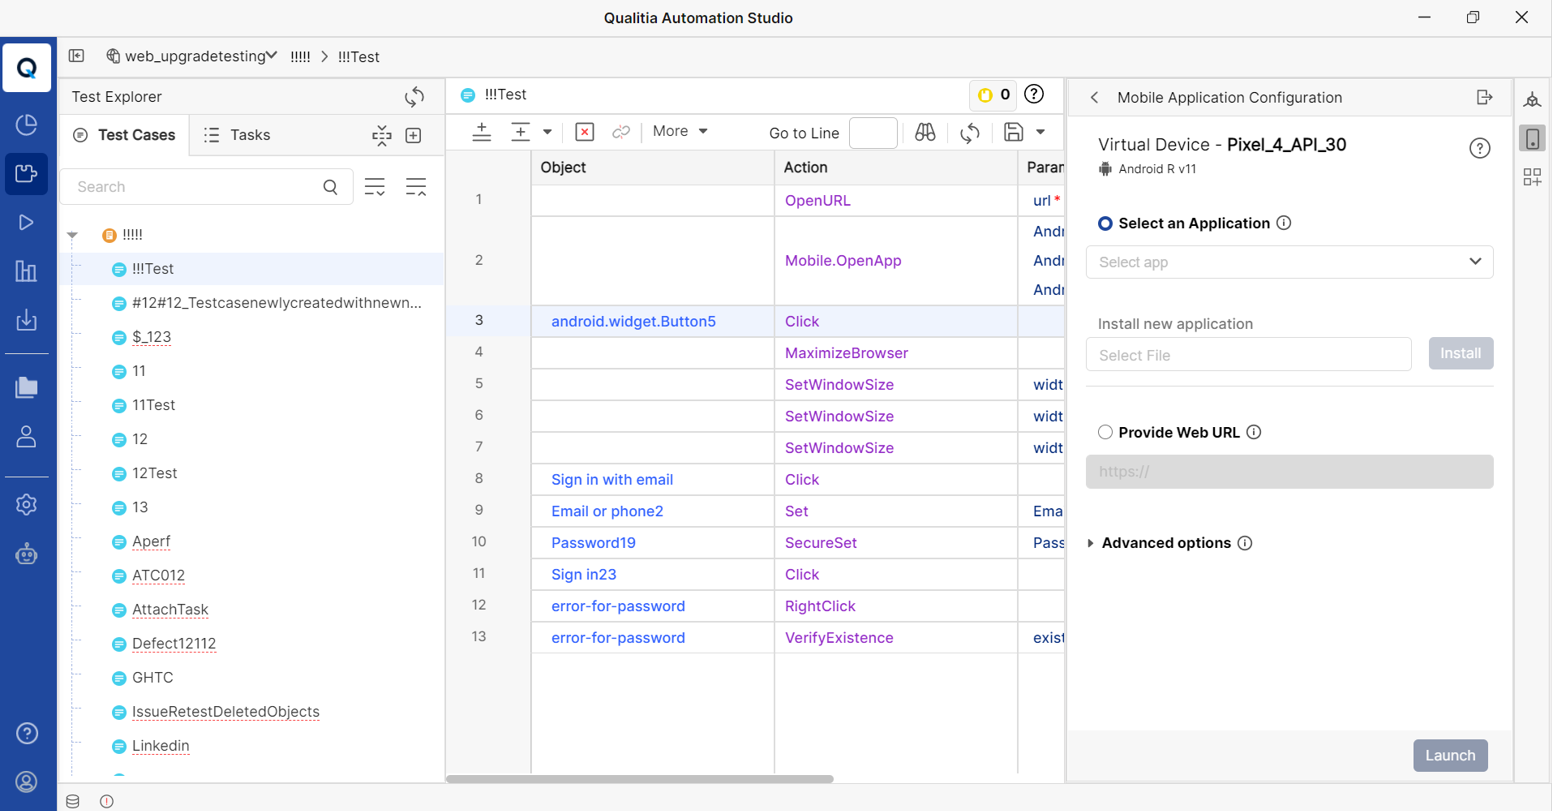Click the Install button
The image size is (1552, 811).
(1461, 353)
